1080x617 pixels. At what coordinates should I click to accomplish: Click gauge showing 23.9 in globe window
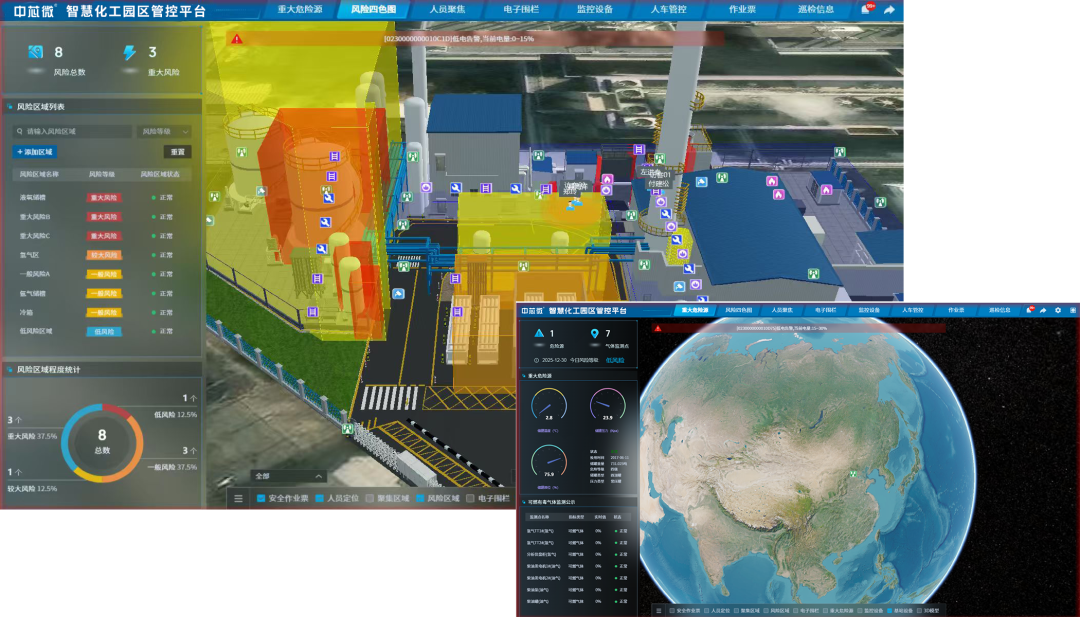pos(607,406)
